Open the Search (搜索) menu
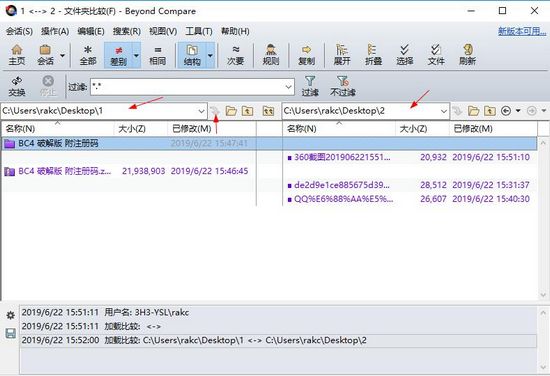 [x=127, y=31]
